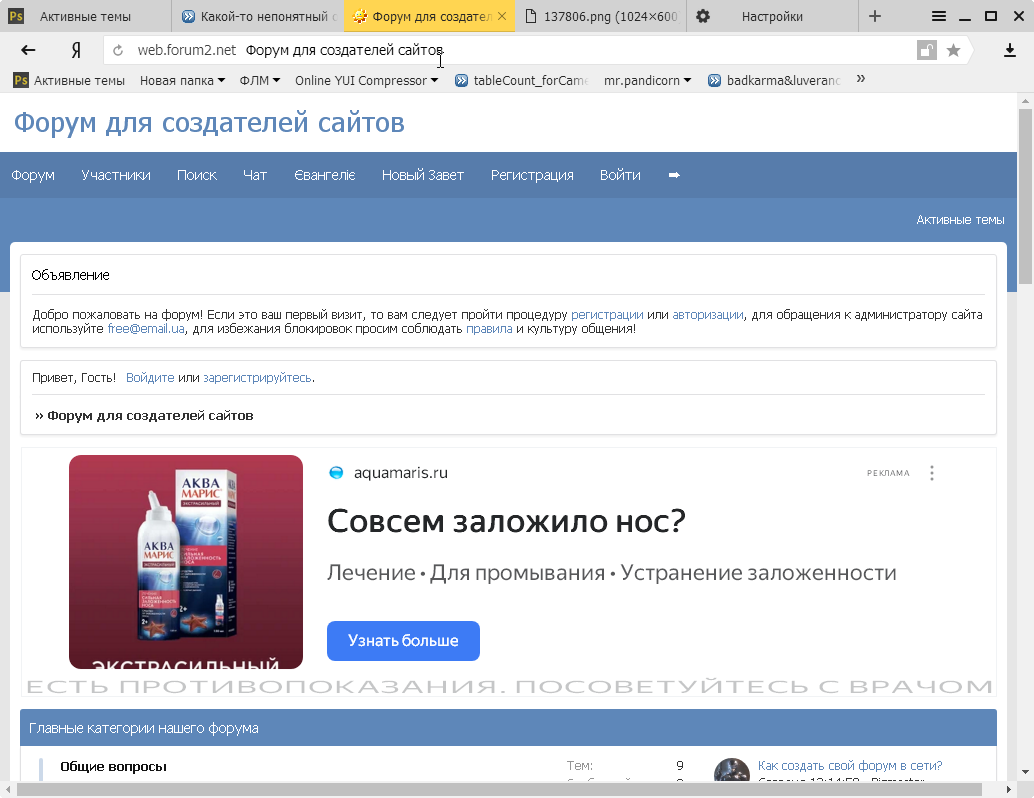This screenshot has height=798, width=1034.
Task: Go back with the browser arrow
Action: pos(28,50)
